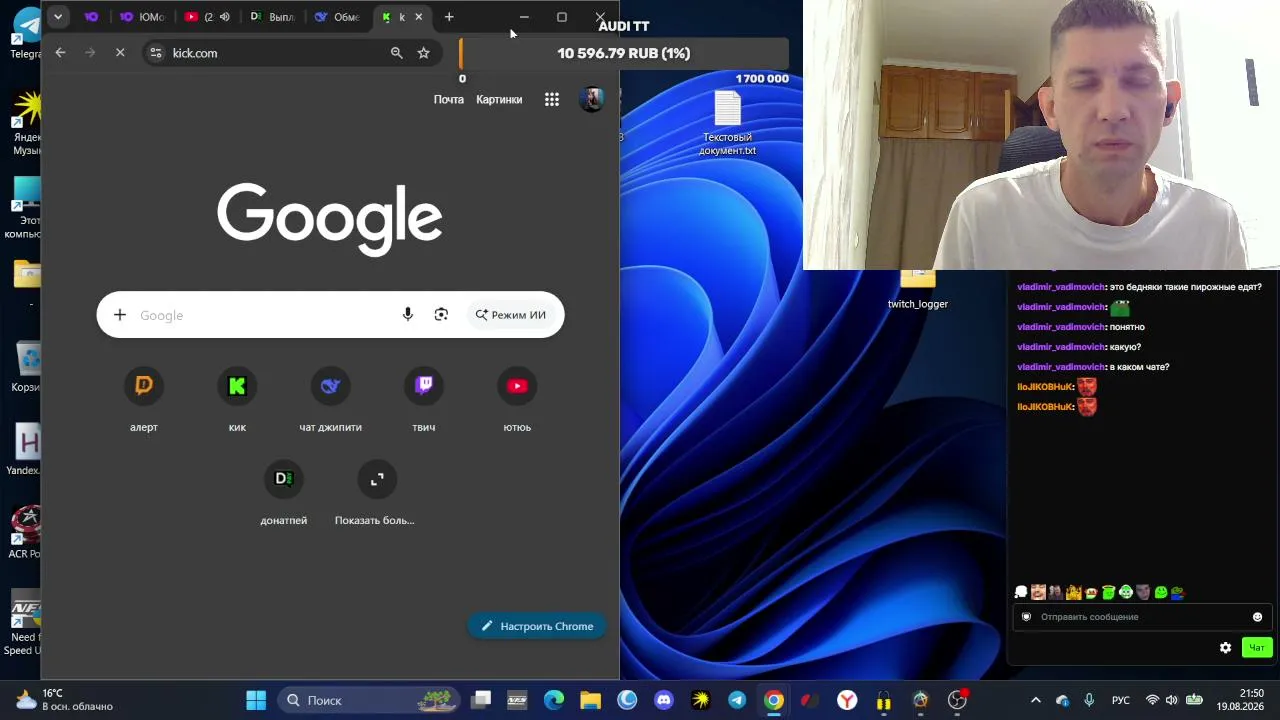Stop loading the page
1280x720 pixels.
tap(120, 53)
